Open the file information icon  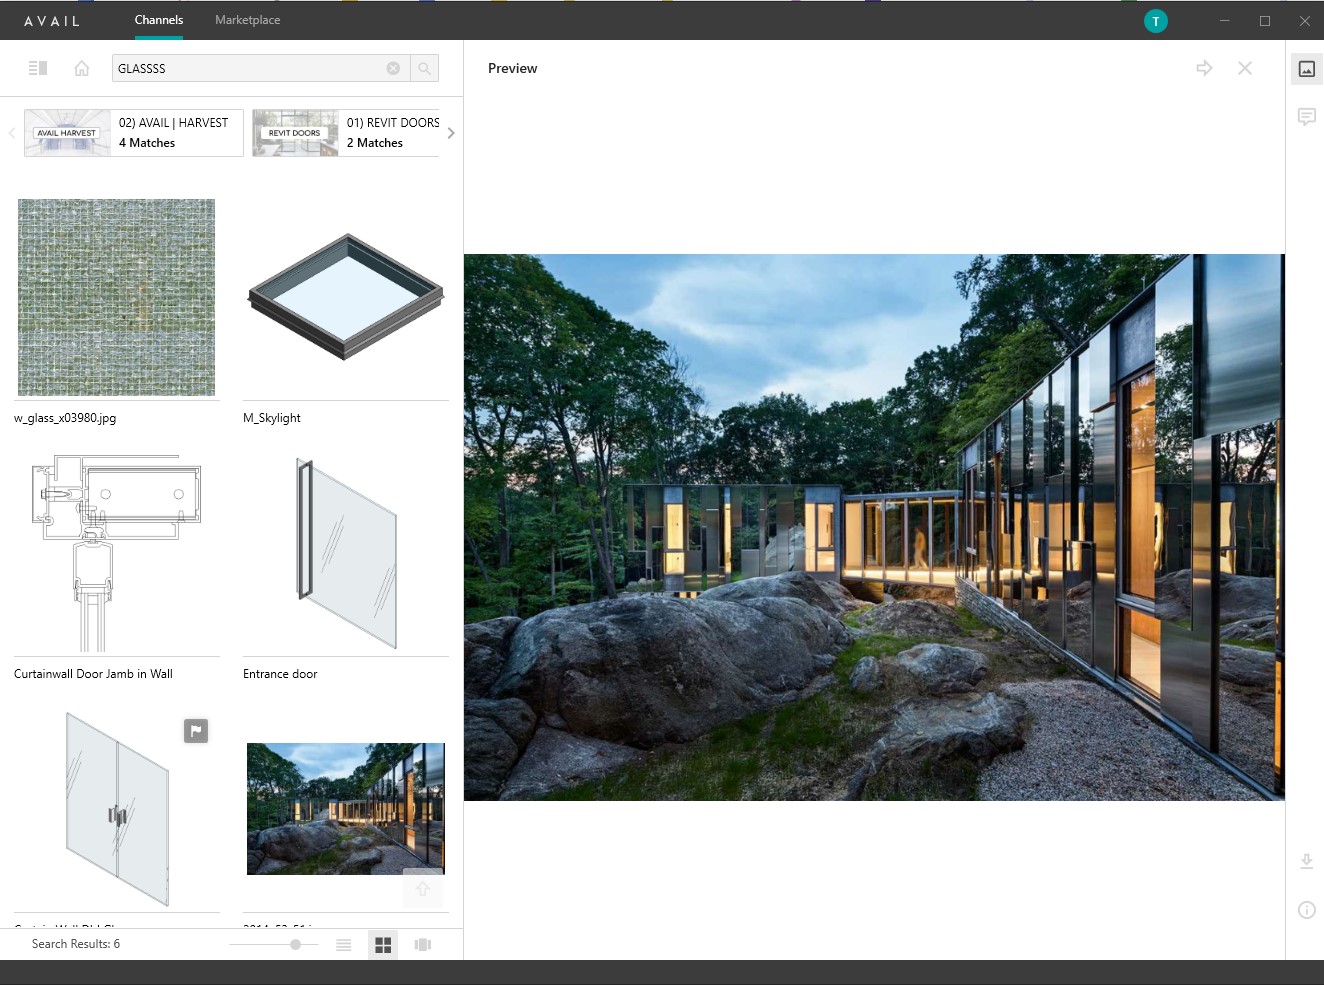[x=1306, y=909]
